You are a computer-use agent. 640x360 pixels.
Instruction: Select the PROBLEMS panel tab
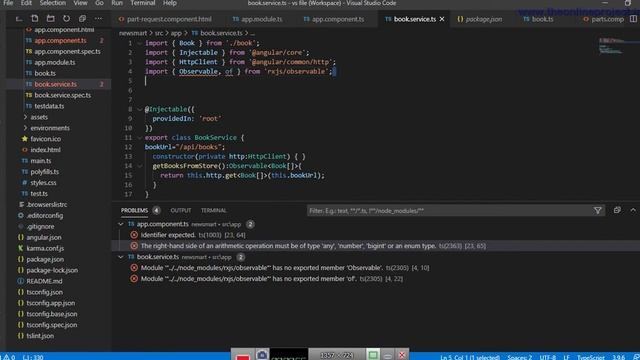coord(134,211)
